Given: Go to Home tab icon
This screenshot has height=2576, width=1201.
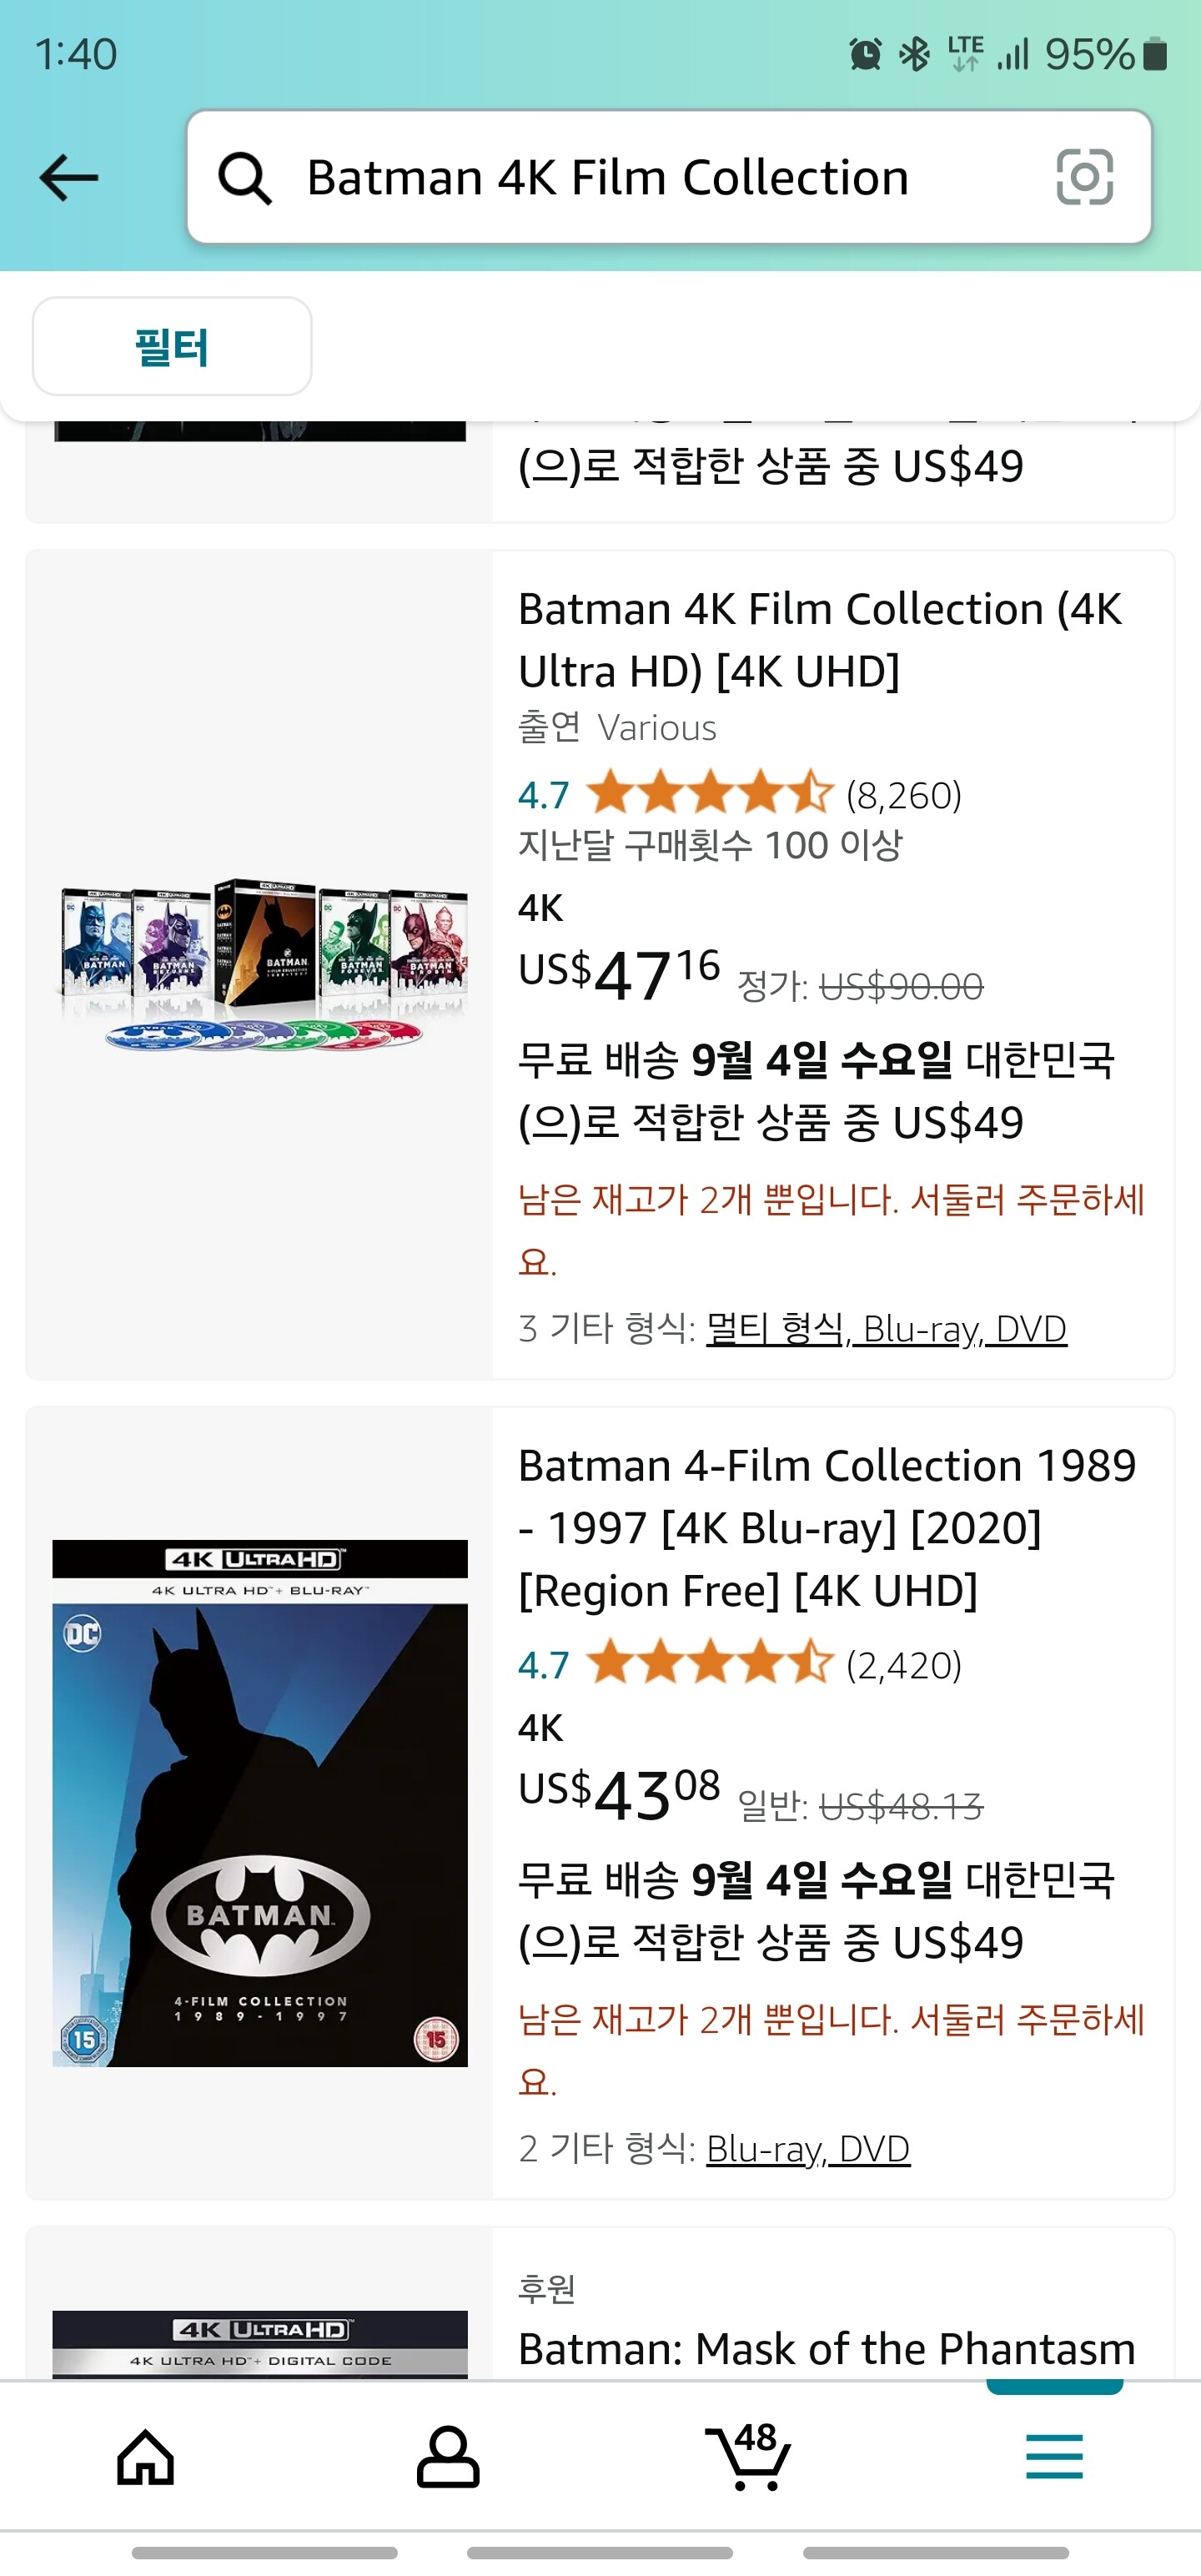Looking at the screenshot, I should [x=146, y=2457].
